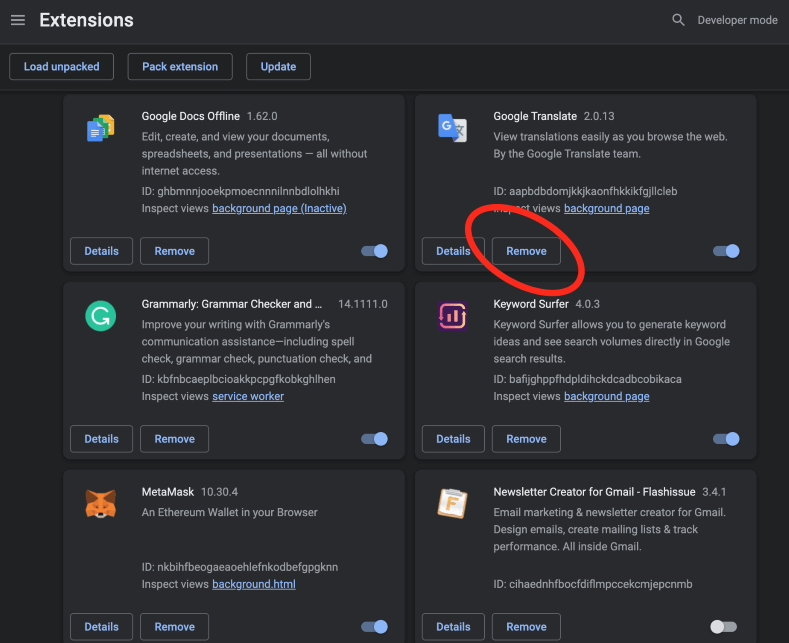The height and width of the screenshot is (643, 789).
Task: Click the Load unpacked button
Action: (x=61, y=67)
